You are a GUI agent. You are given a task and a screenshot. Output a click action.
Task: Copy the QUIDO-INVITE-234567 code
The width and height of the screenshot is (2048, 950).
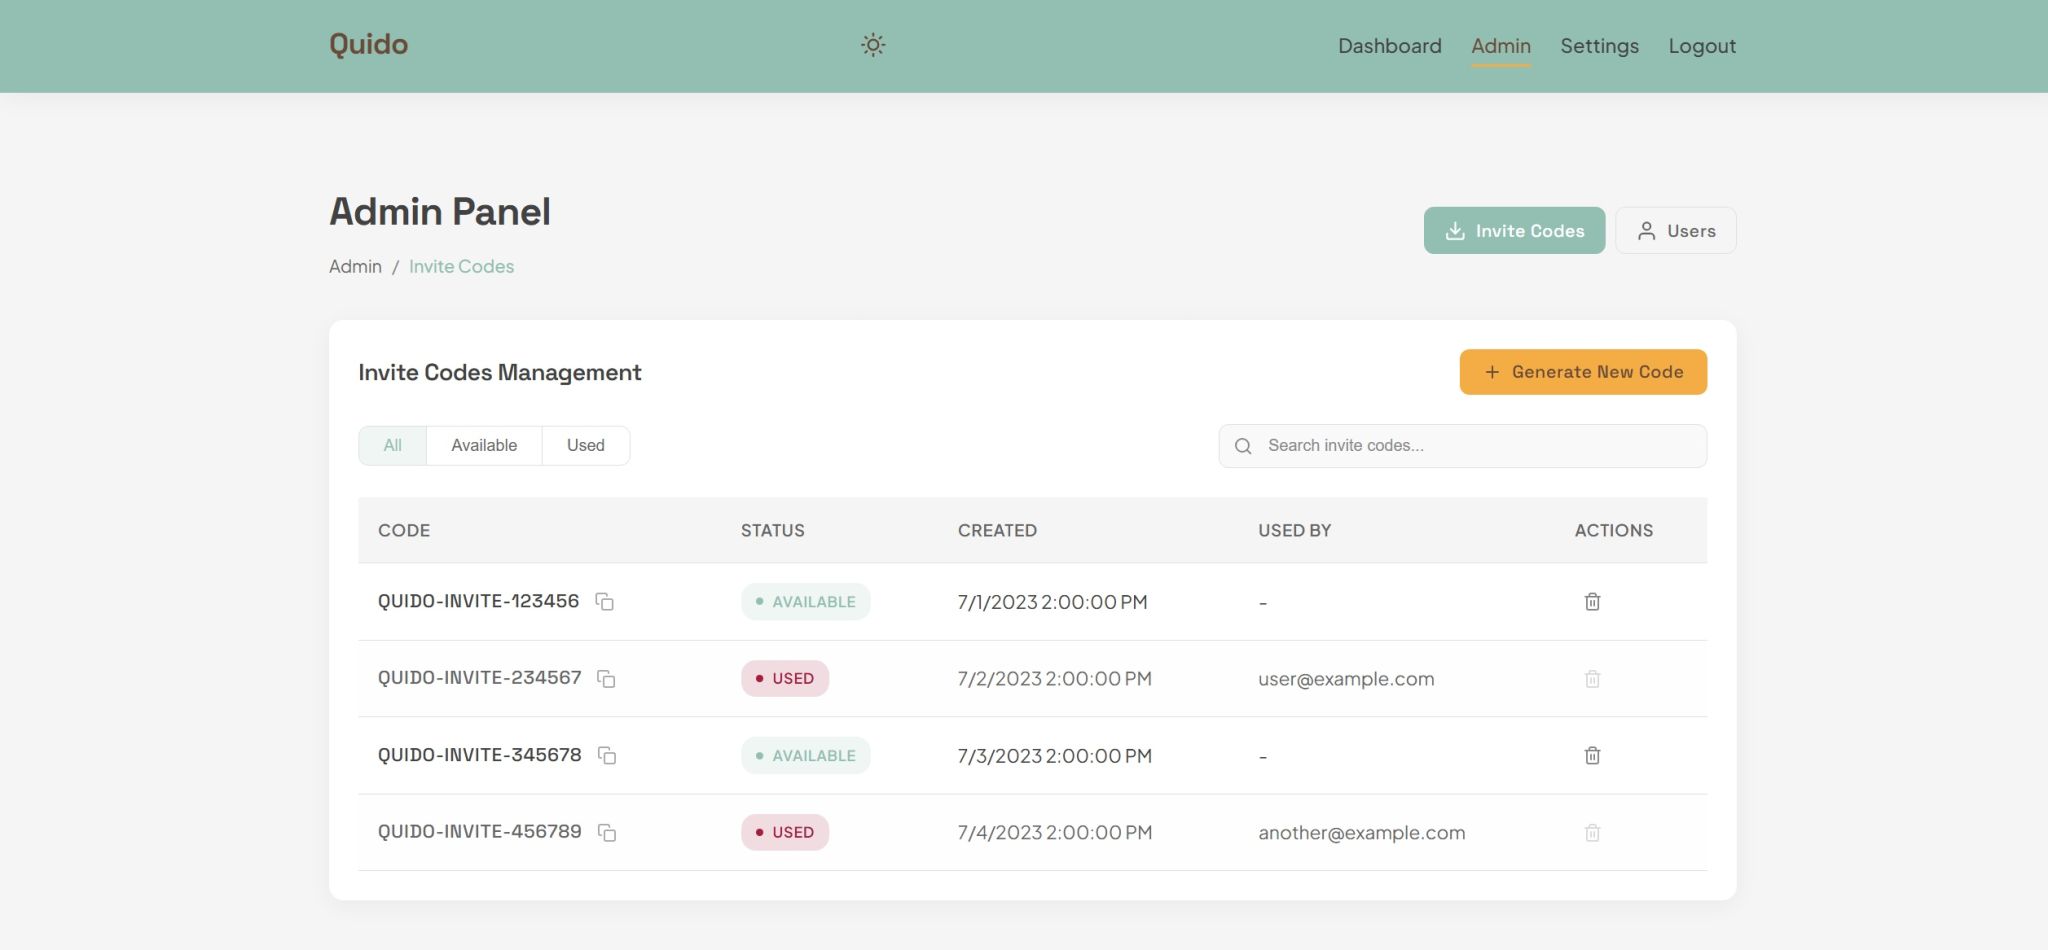[x=608, y=677]
